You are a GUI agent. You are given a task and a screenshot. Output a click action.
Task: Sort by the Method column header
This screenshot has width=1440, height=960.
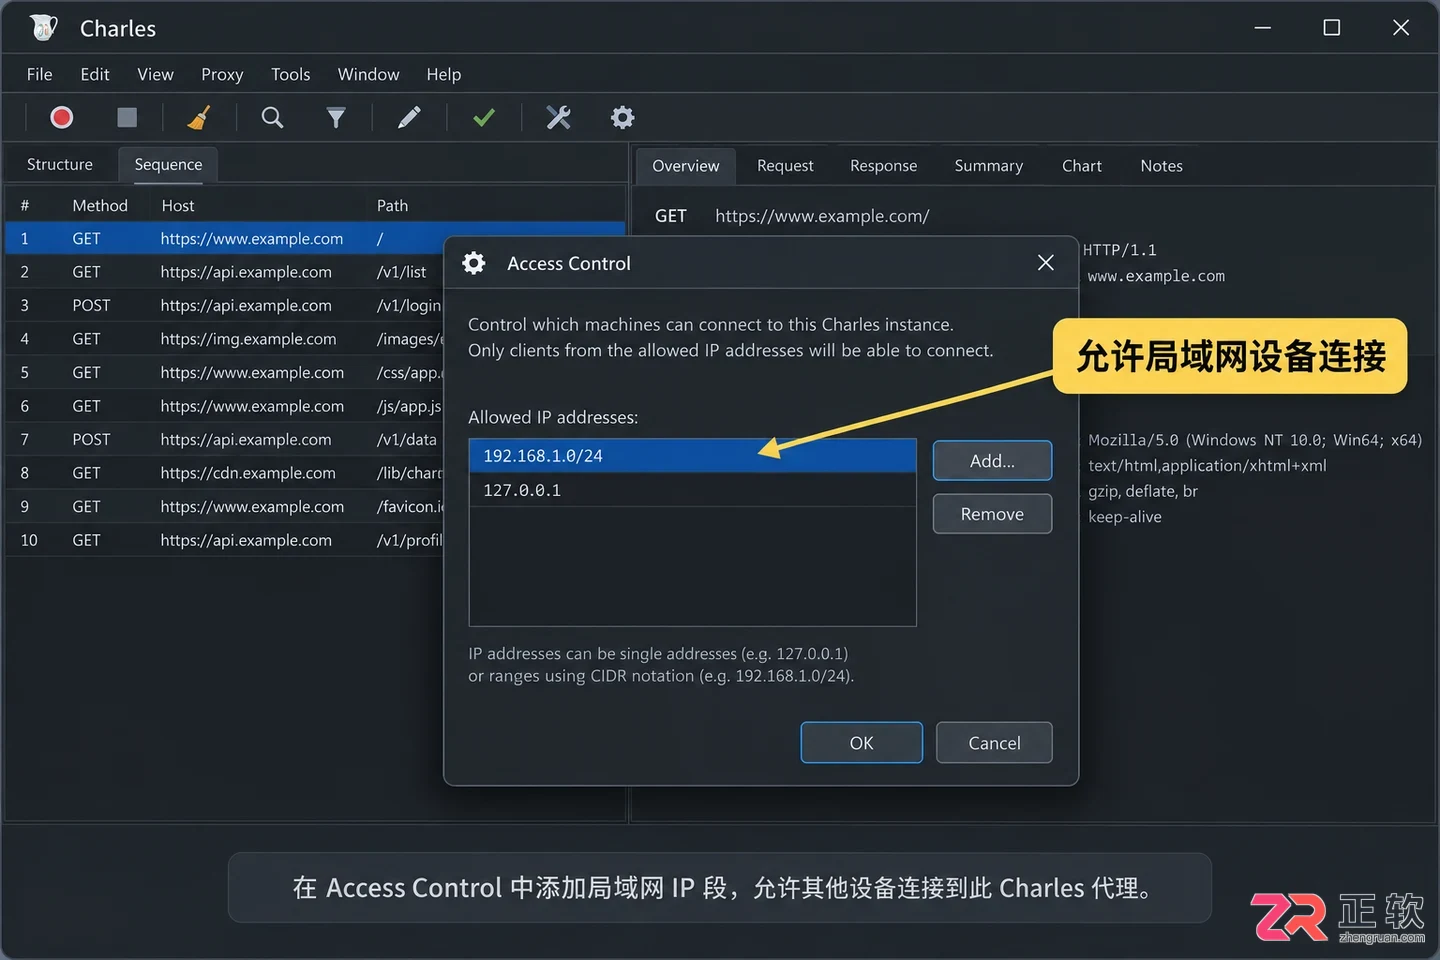tap(100, 205)
